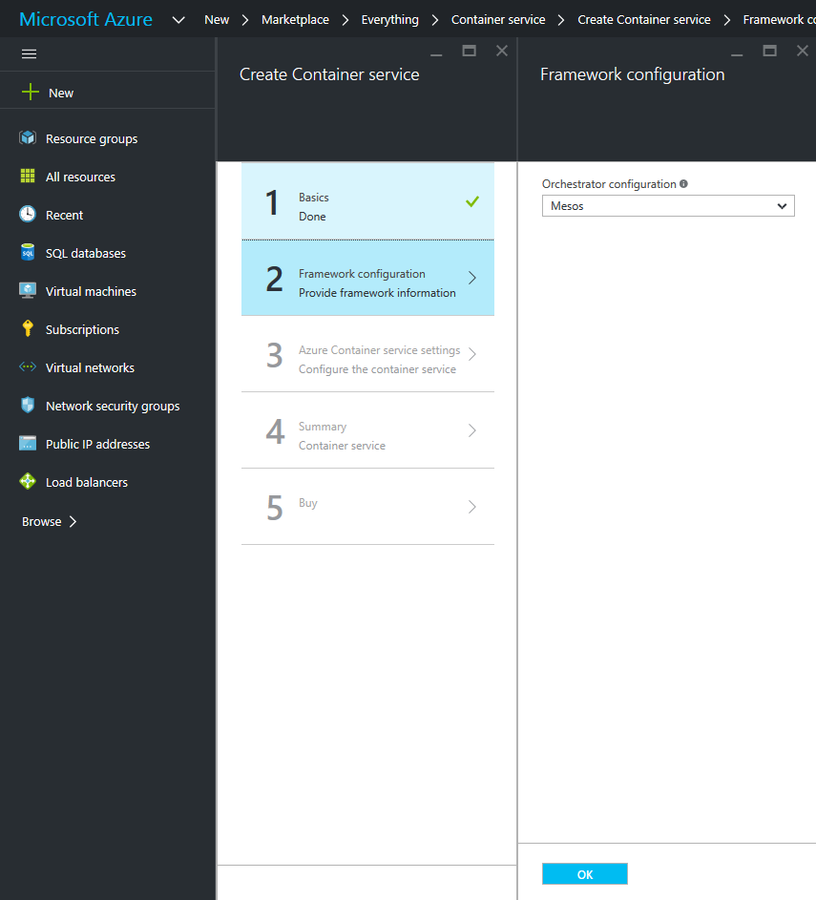The width and height of the screenshot is (816, 900).
Task: Click the All resources grid icon
Action: point(28,176)
